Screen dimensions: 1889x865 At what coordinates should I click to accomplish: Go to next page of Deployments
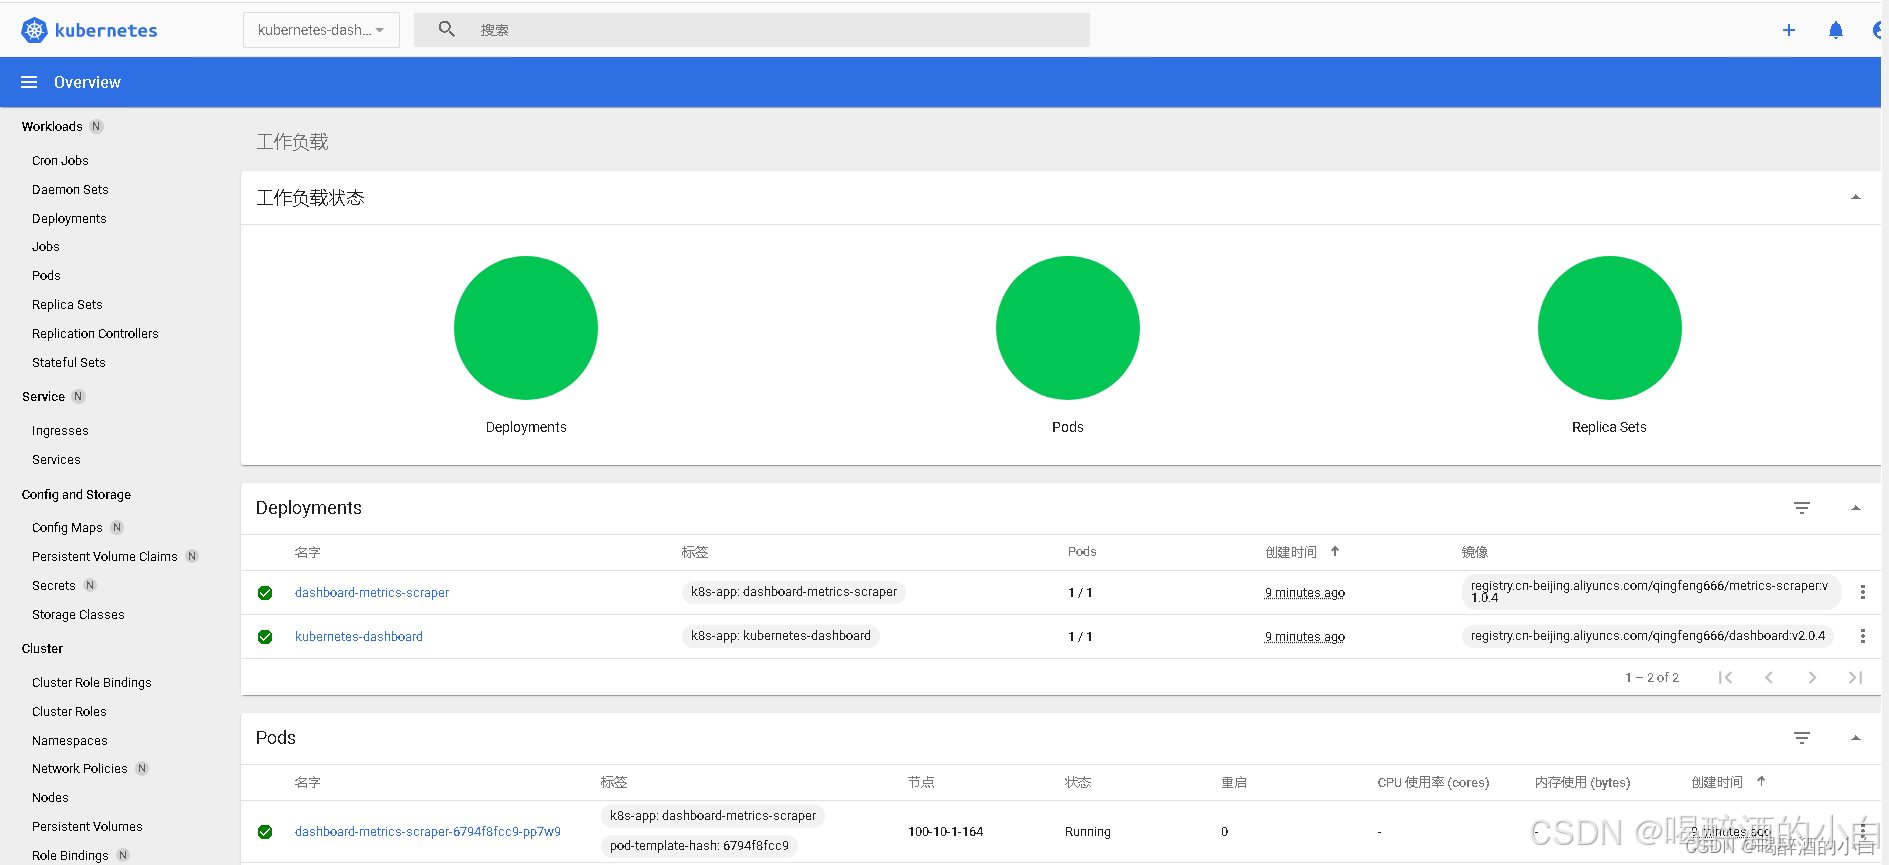tap(1812, 678)
